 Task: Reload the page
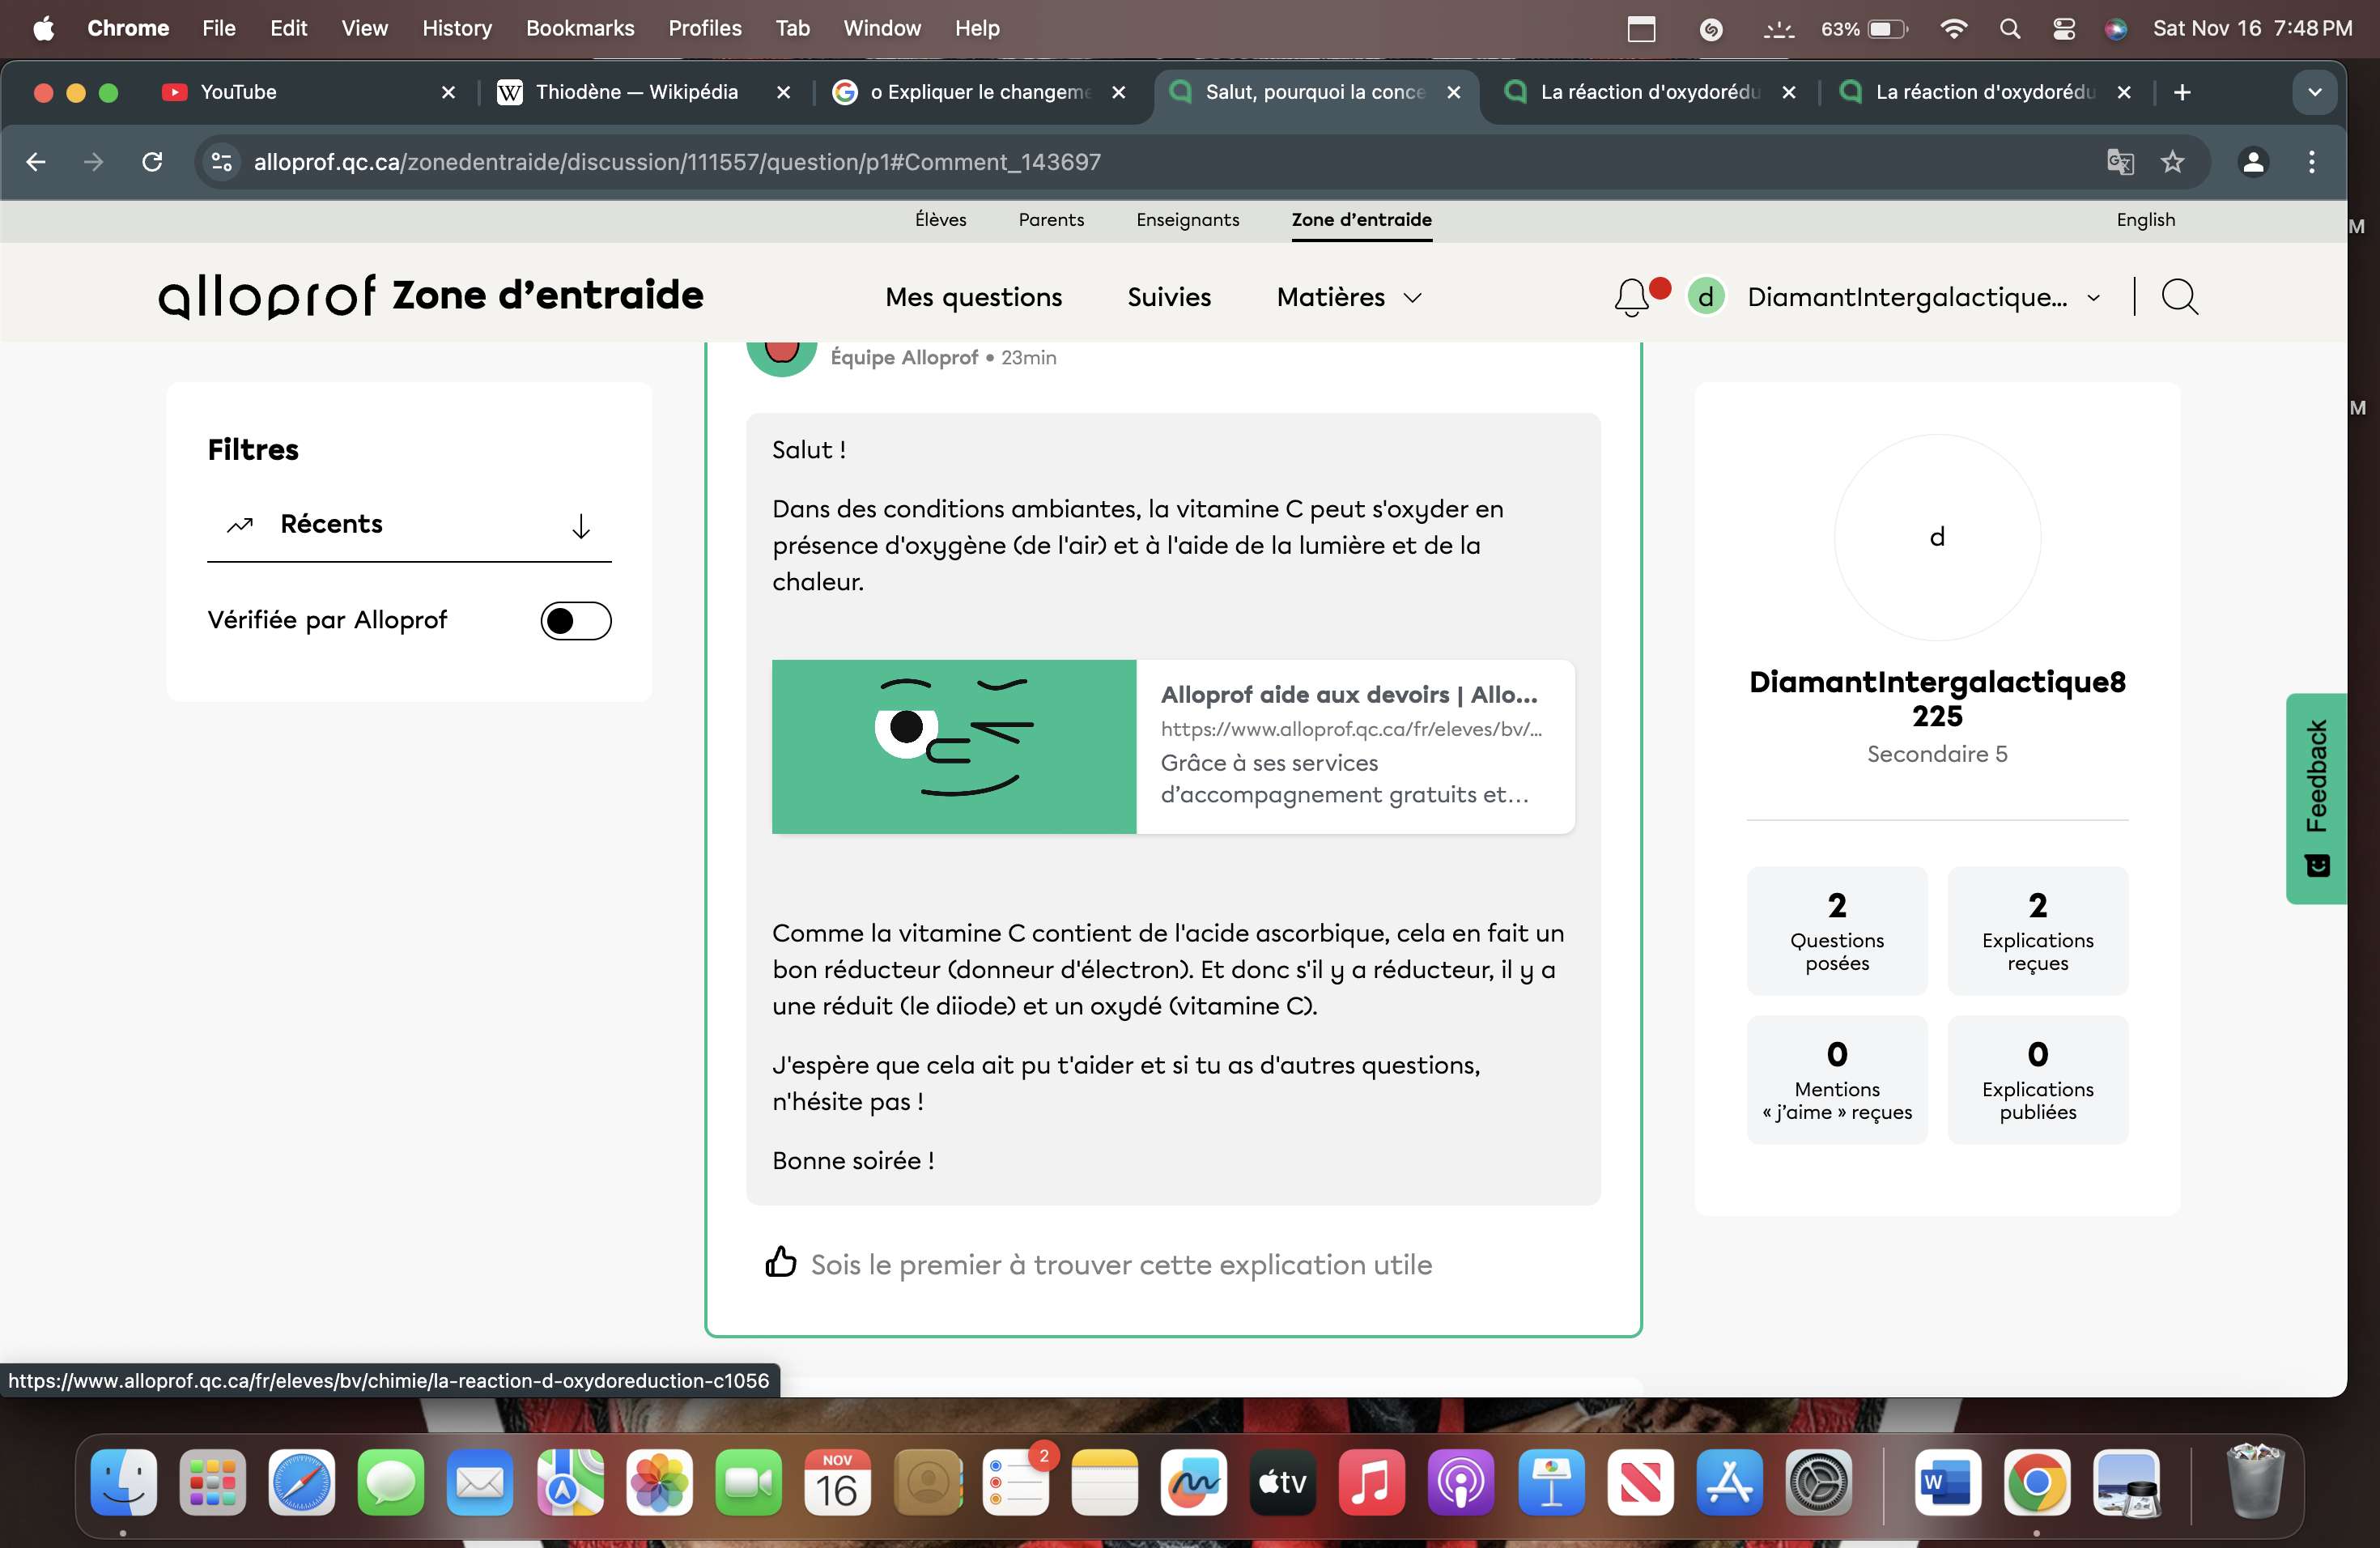(152, 162)
